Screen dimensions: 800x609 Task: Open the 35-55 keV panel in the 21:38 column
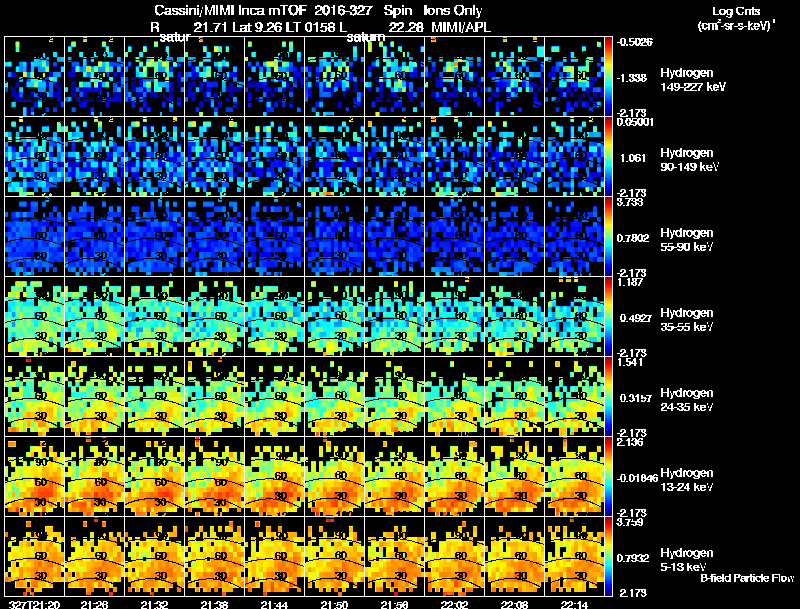point(215,317)
